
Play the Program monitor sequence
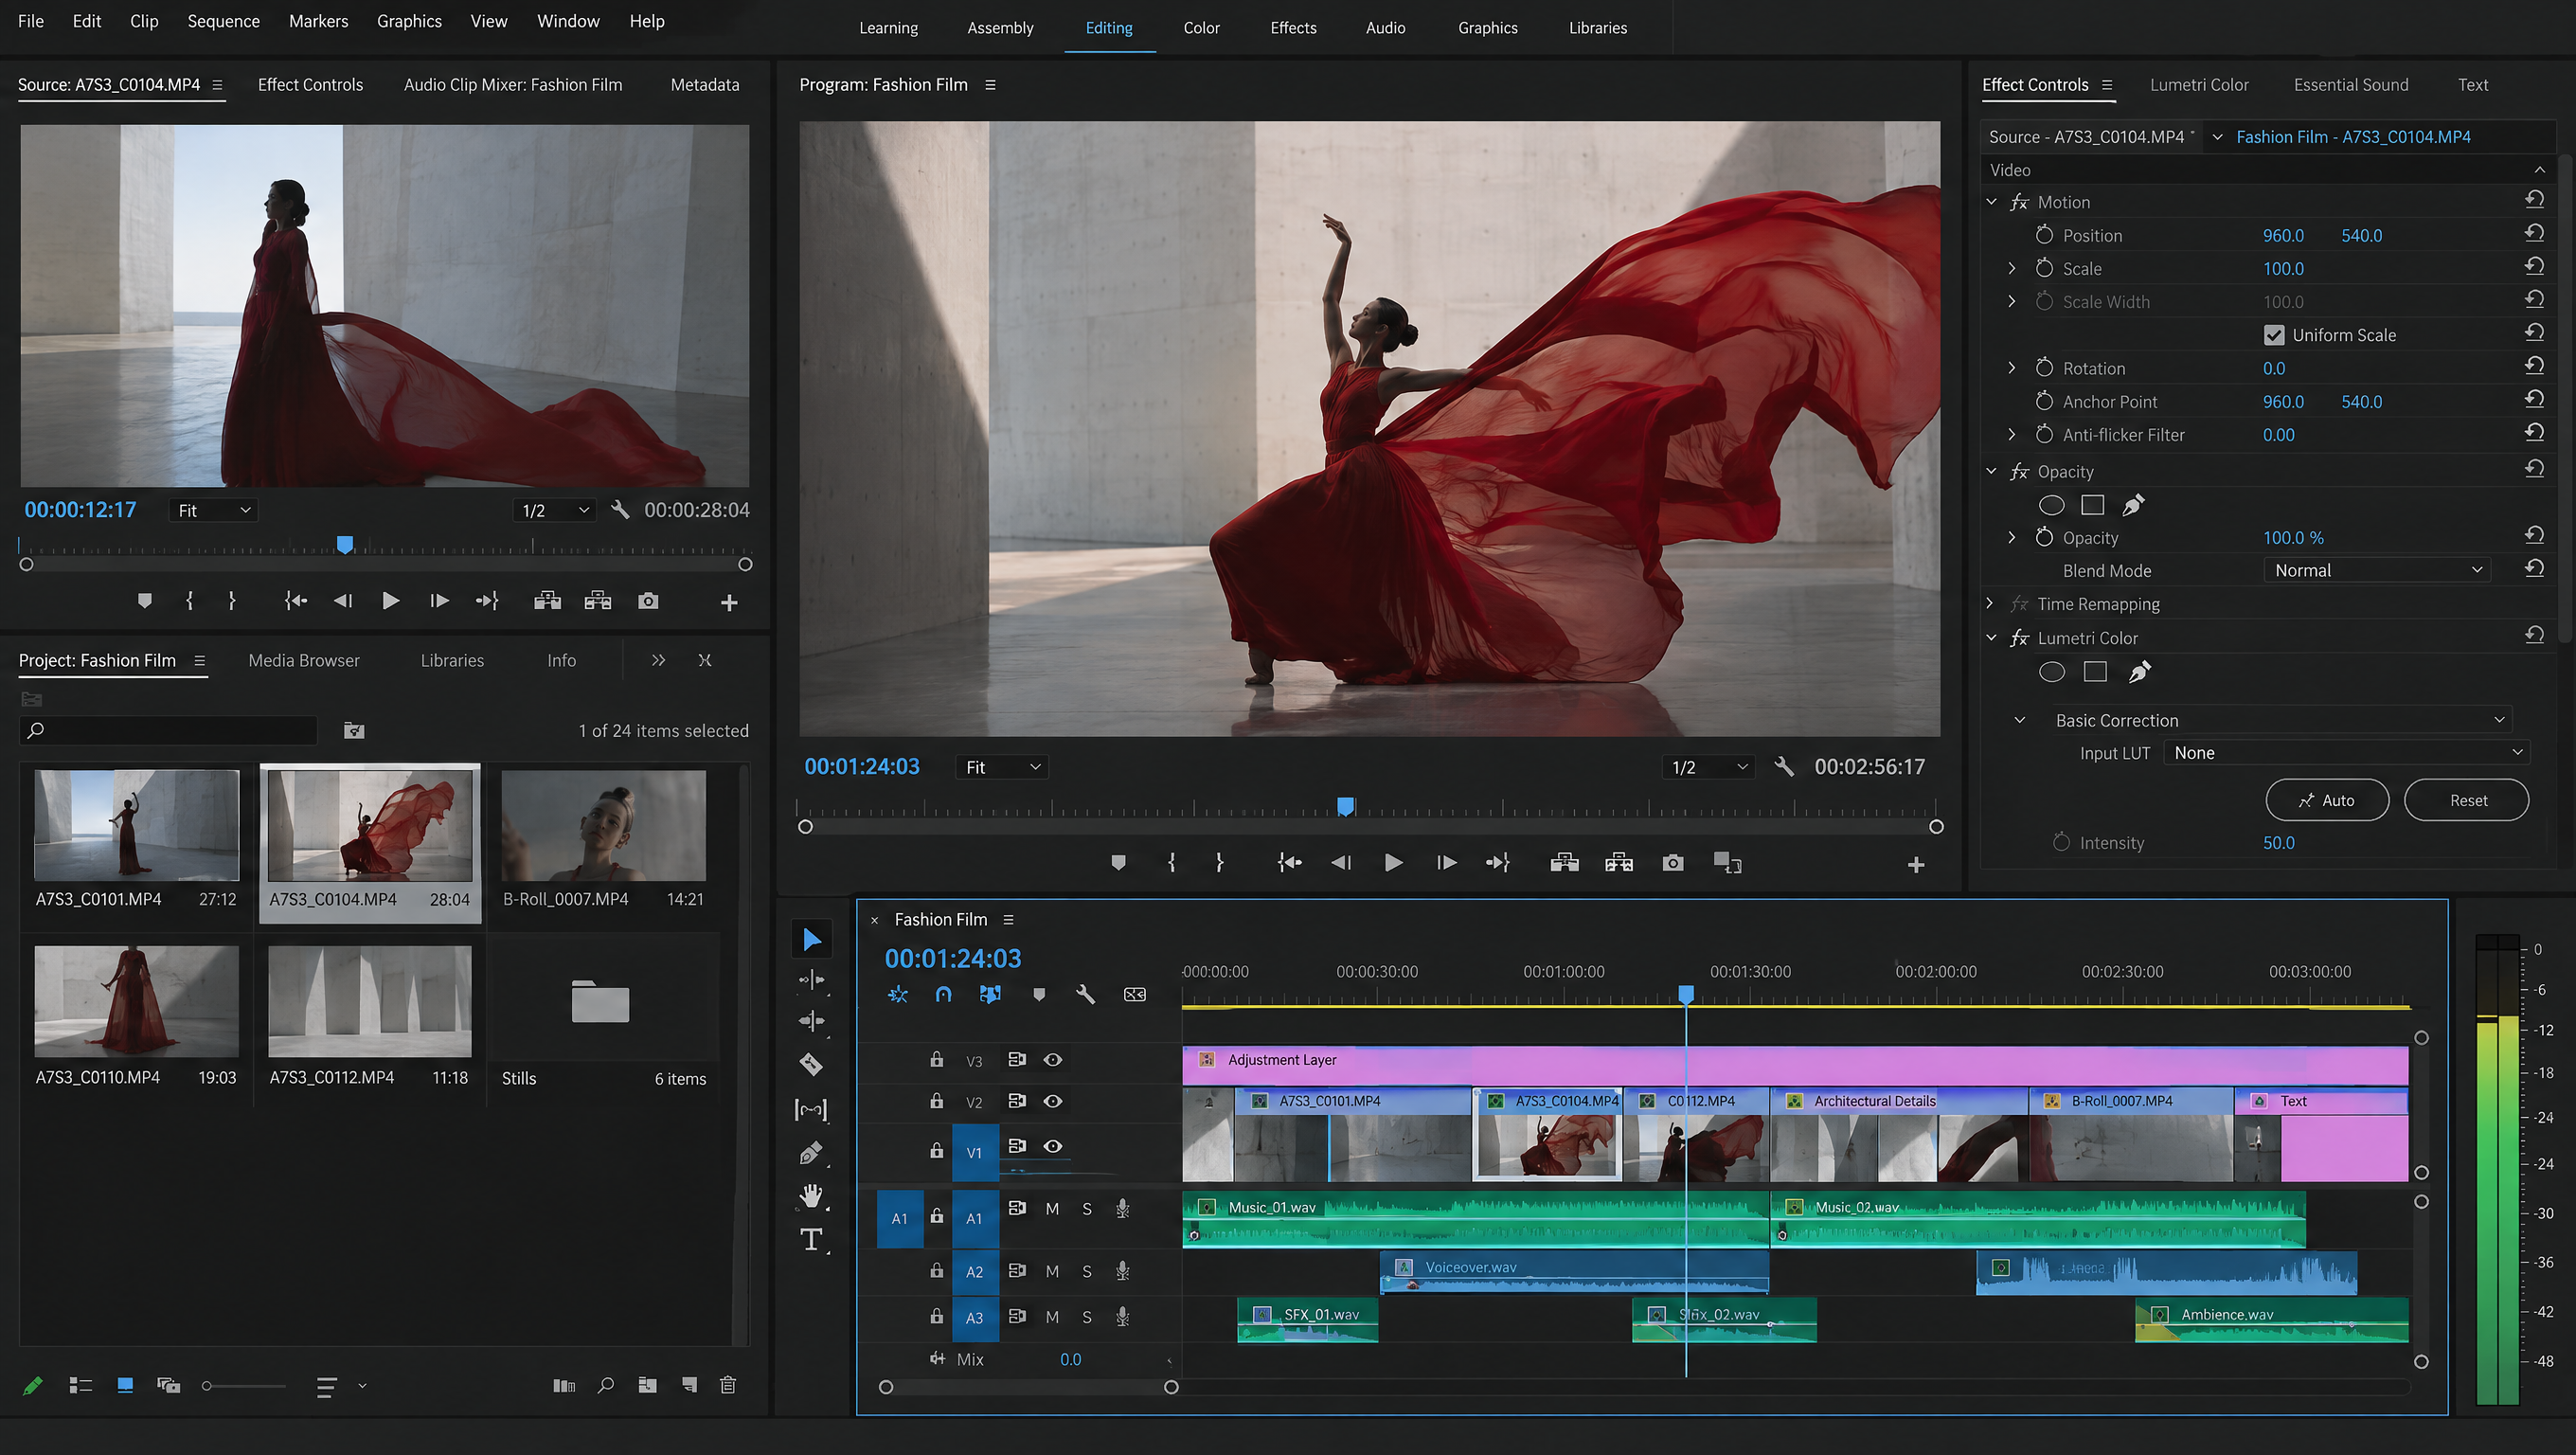click(x=1393, y=863)
